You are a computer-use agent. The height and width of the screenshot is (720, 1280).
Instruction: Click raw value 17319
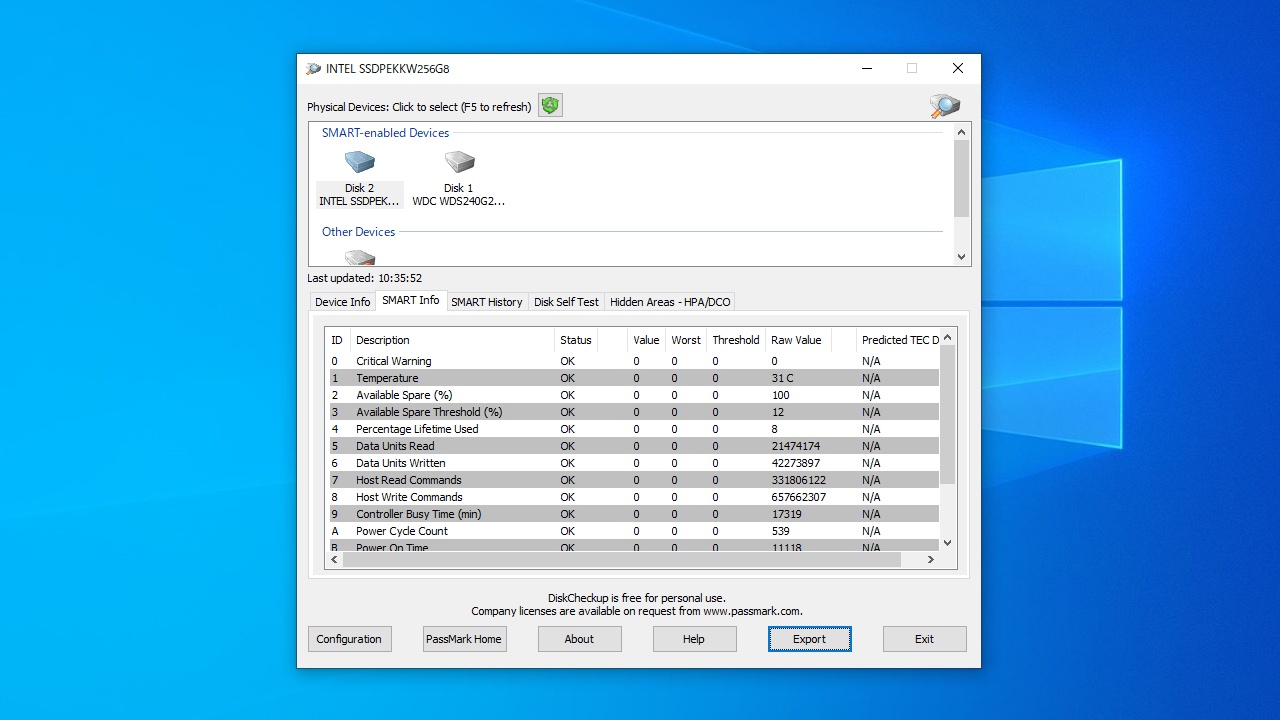click(786, 514)
